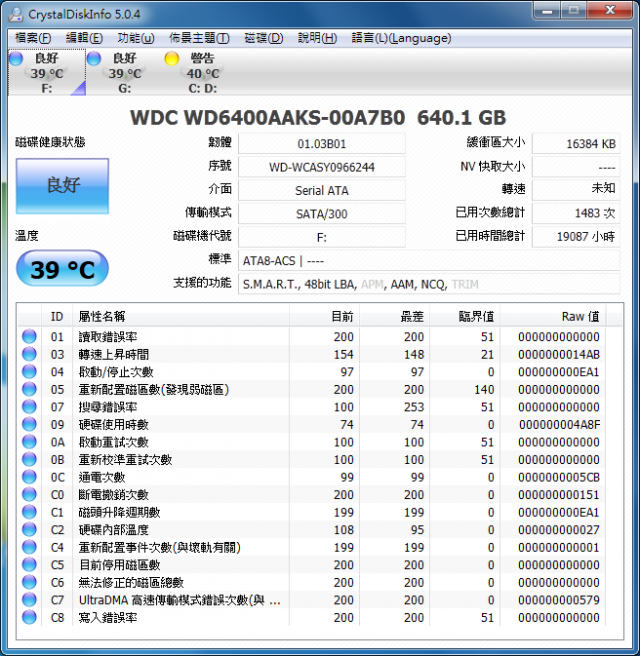Click the status dot for attribute 0A
The width and height of the screenshot is (640, 657).
coord(29,442)
